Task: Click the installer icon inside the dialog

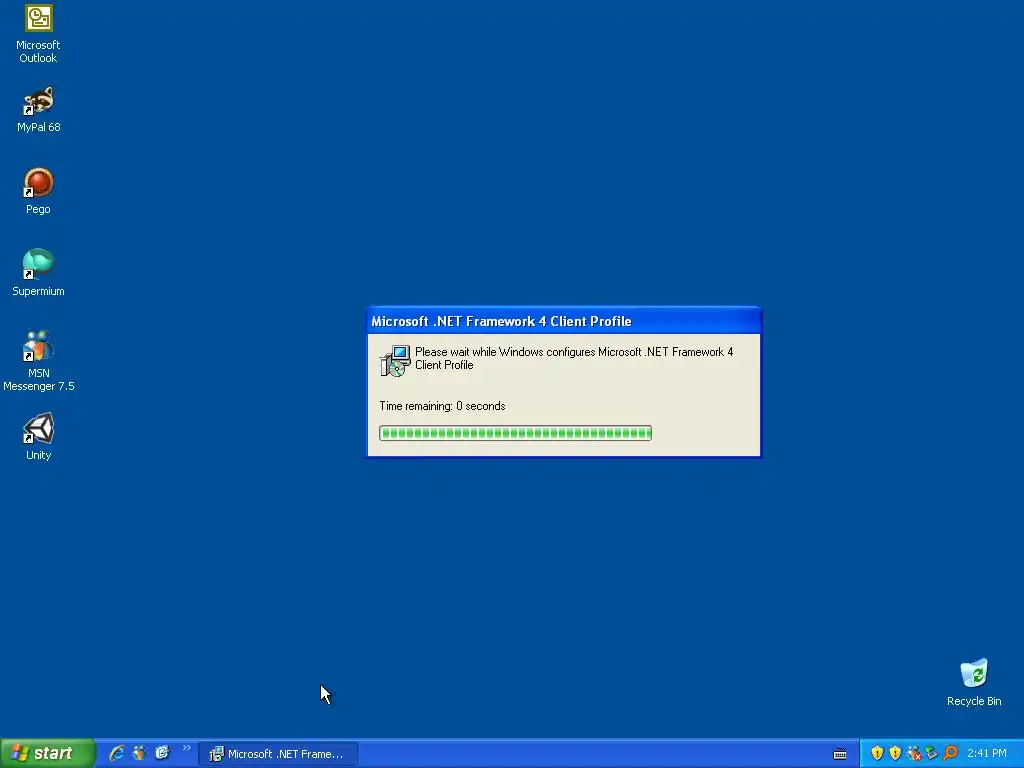Action: click(x=395, y=361)
